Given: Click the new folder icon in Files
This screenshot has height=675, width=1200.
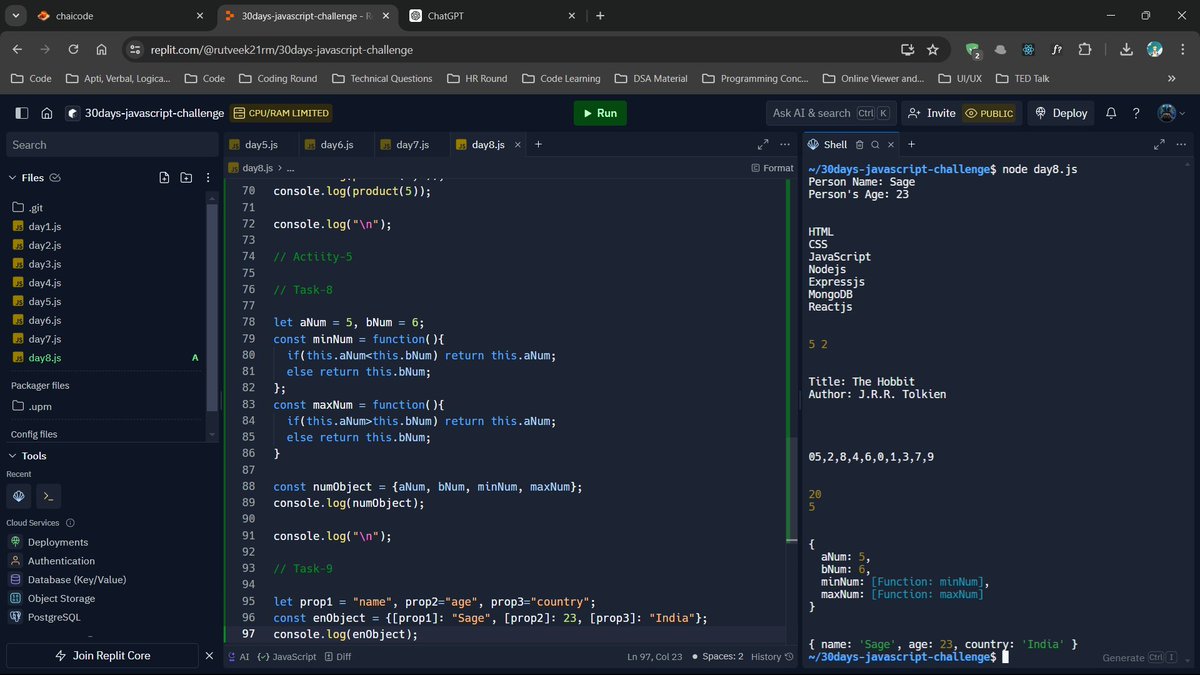Looking at the screenshot, I should pos(186,178).
